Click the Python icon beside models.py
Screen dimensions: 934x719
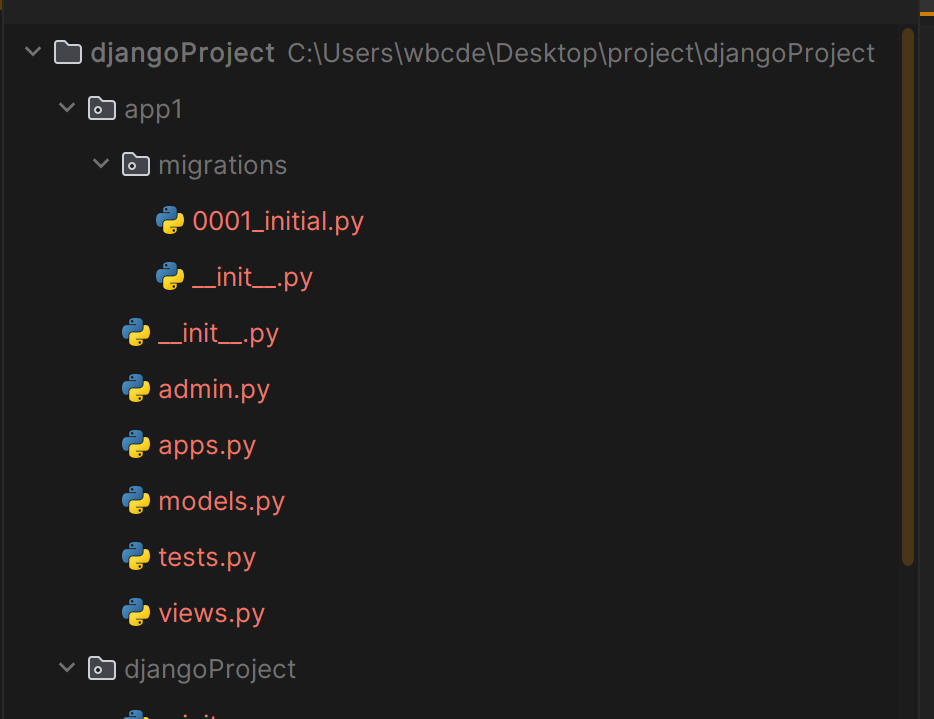click(x=136, y=501)
